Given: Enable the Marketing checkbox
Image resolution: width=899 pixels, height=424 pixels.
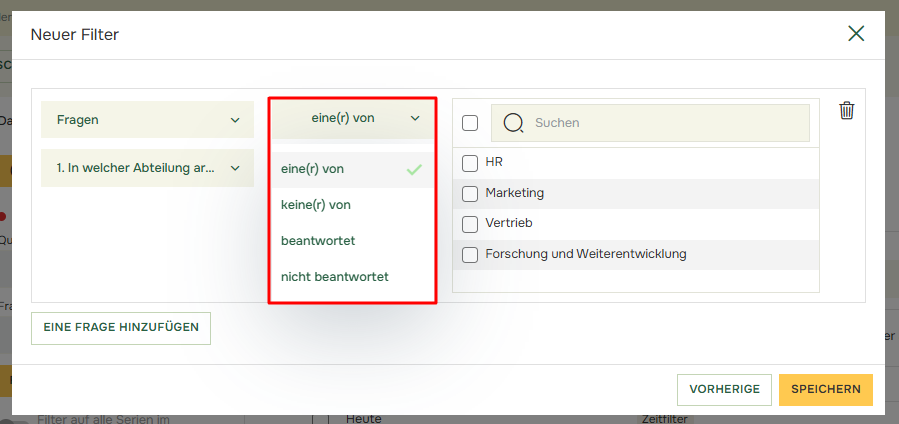Looking at the screenshot, I should (470, 193).
